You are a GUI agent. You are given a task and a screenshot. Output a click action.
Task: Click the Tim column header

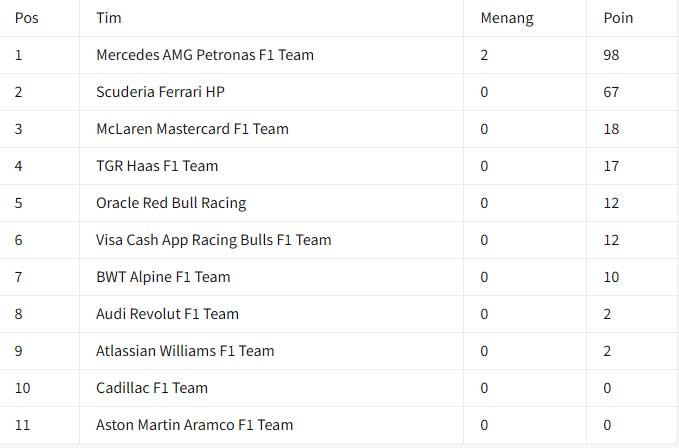point(108,18)
